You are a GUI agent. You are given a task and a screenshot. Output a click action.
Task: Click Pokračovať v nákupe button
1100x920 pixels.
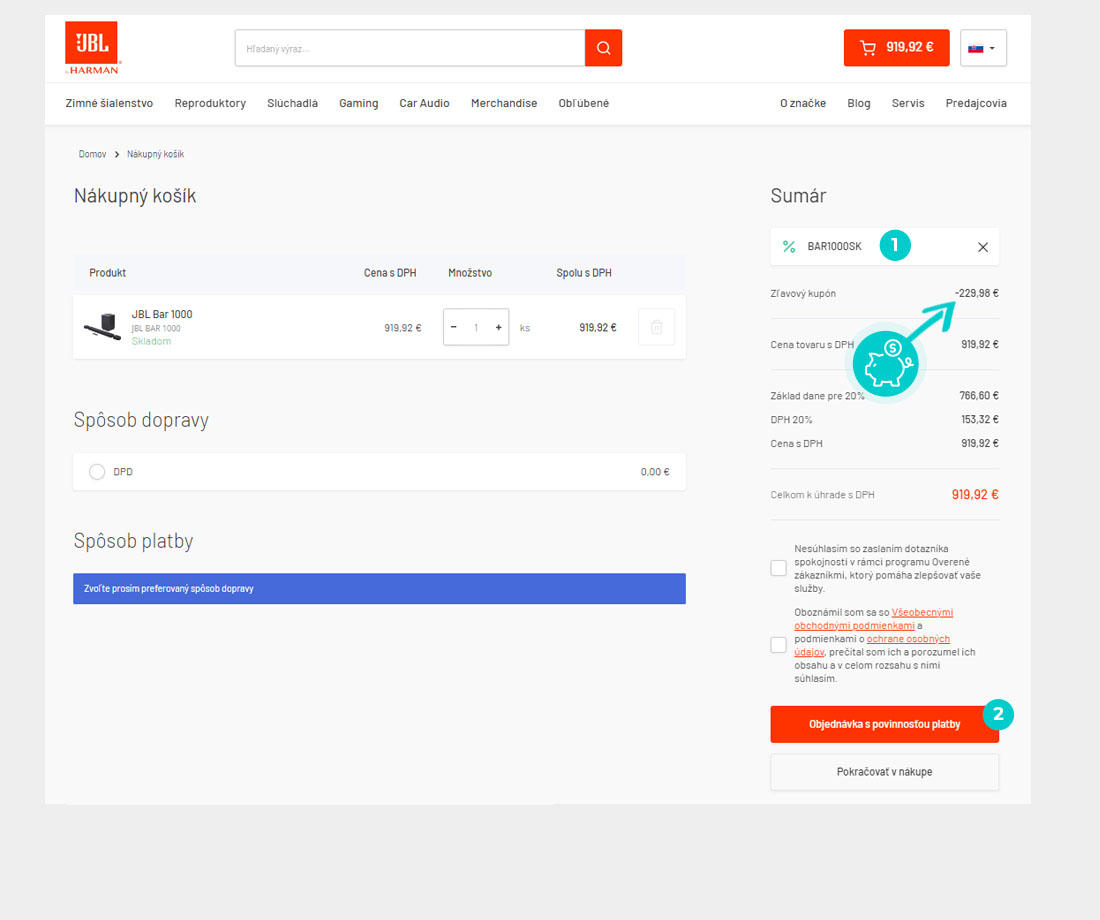885,772
